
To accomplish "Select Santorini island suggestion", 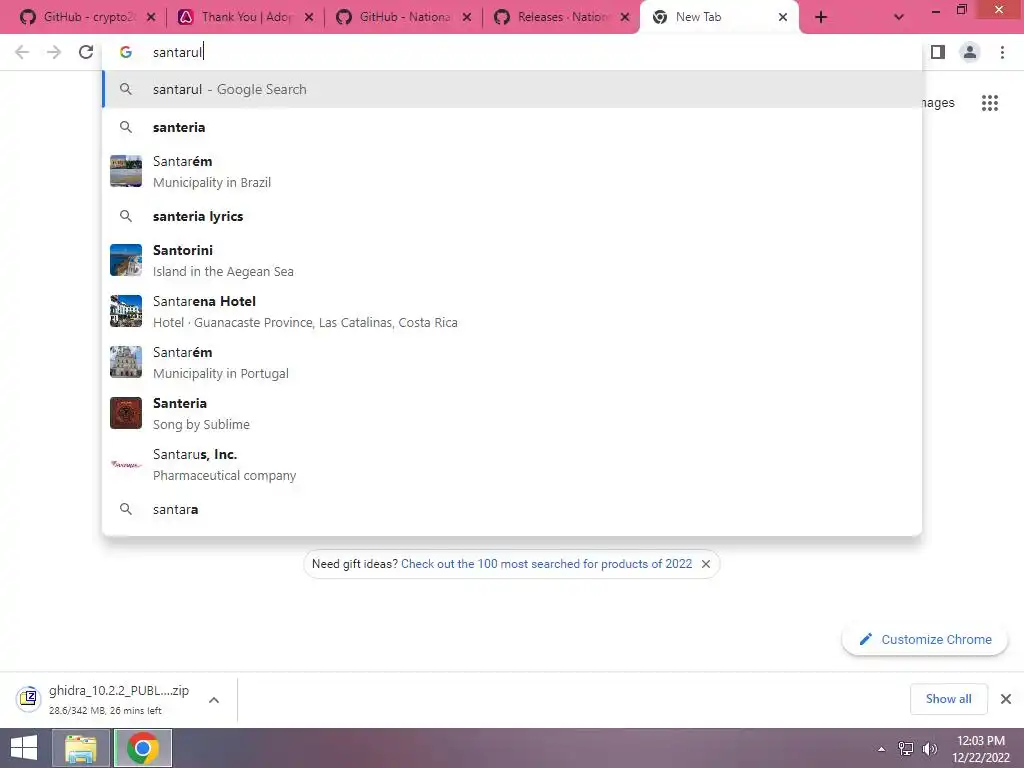I will pyautogui.click(x=513, y=260).
